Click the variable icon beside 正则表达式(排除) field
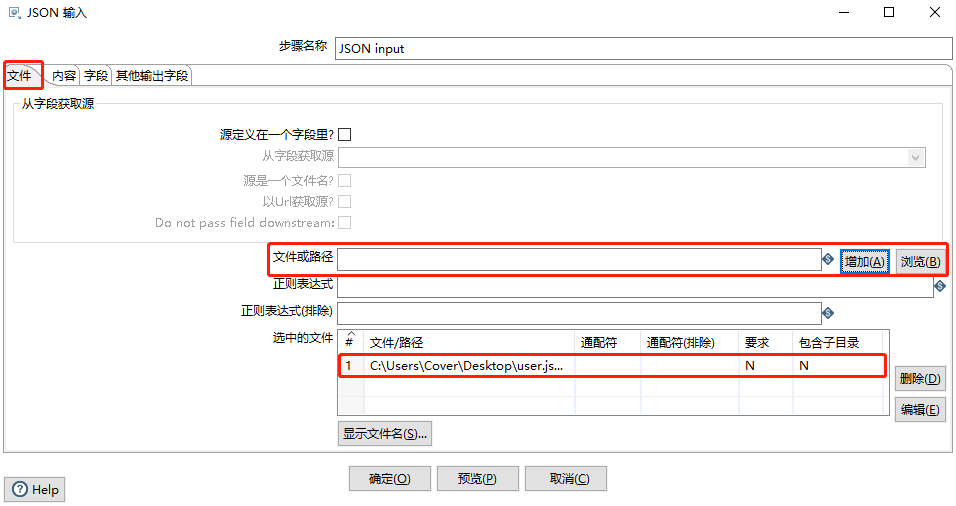This screenshot has height=506, width=956. point(828,312)
